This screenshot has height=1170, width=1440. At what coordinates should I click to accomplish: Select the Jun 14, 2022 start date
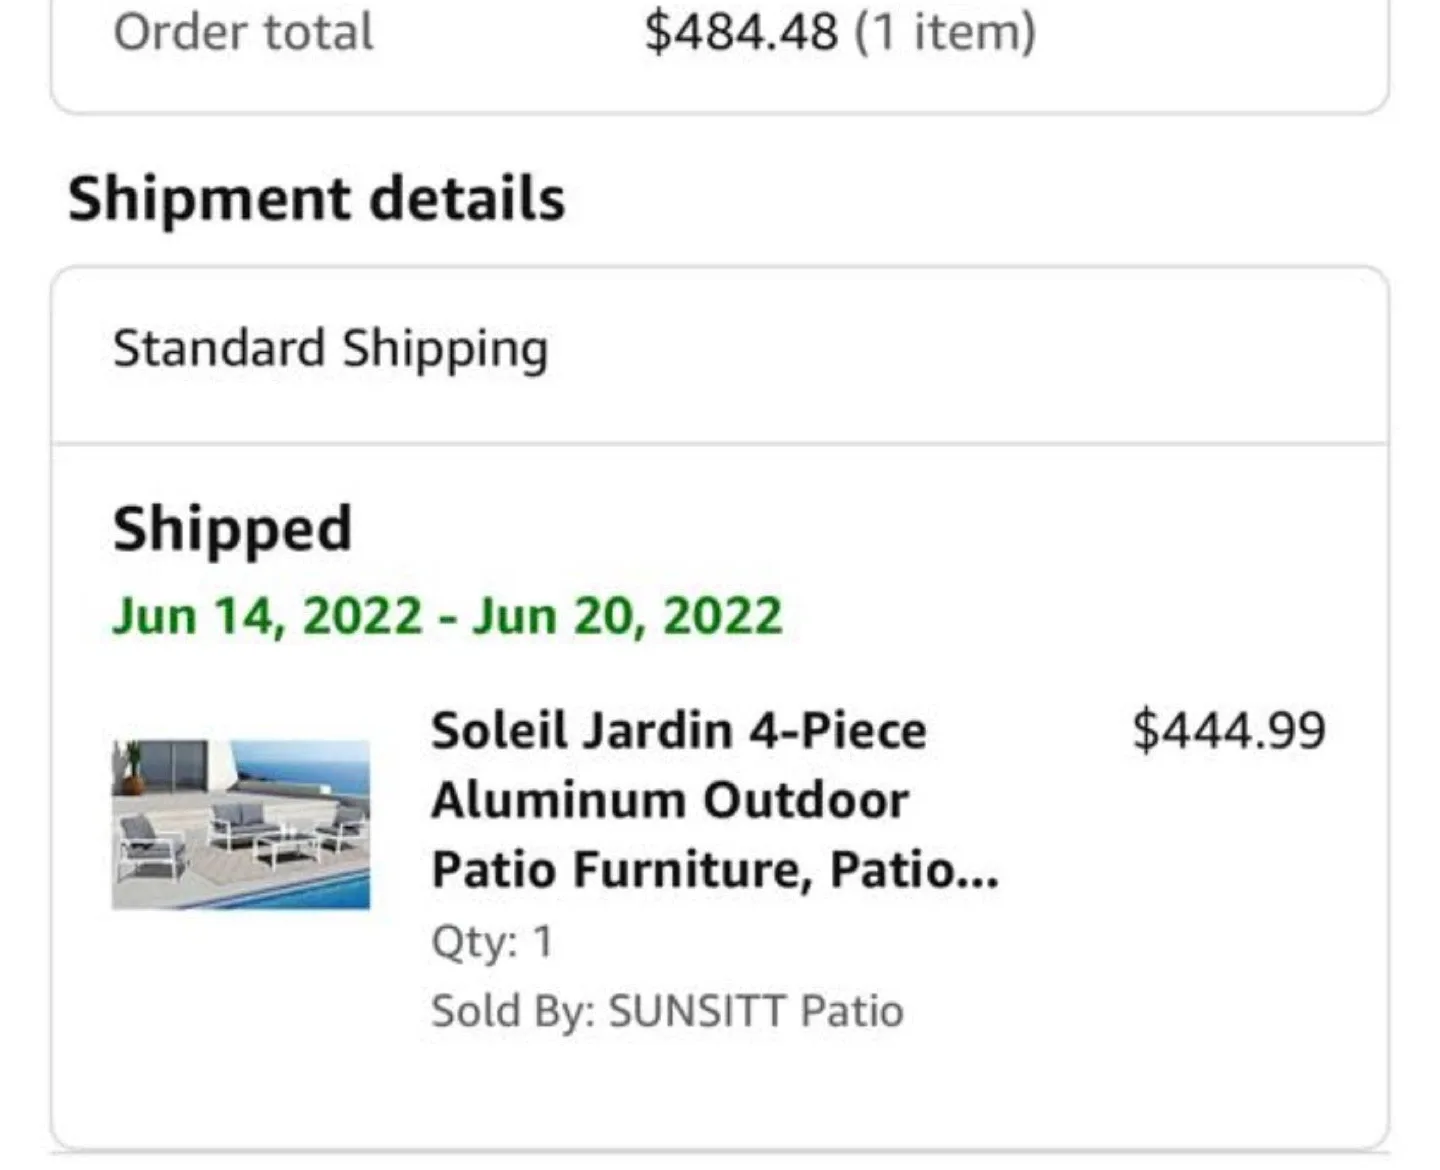(266, 614)
